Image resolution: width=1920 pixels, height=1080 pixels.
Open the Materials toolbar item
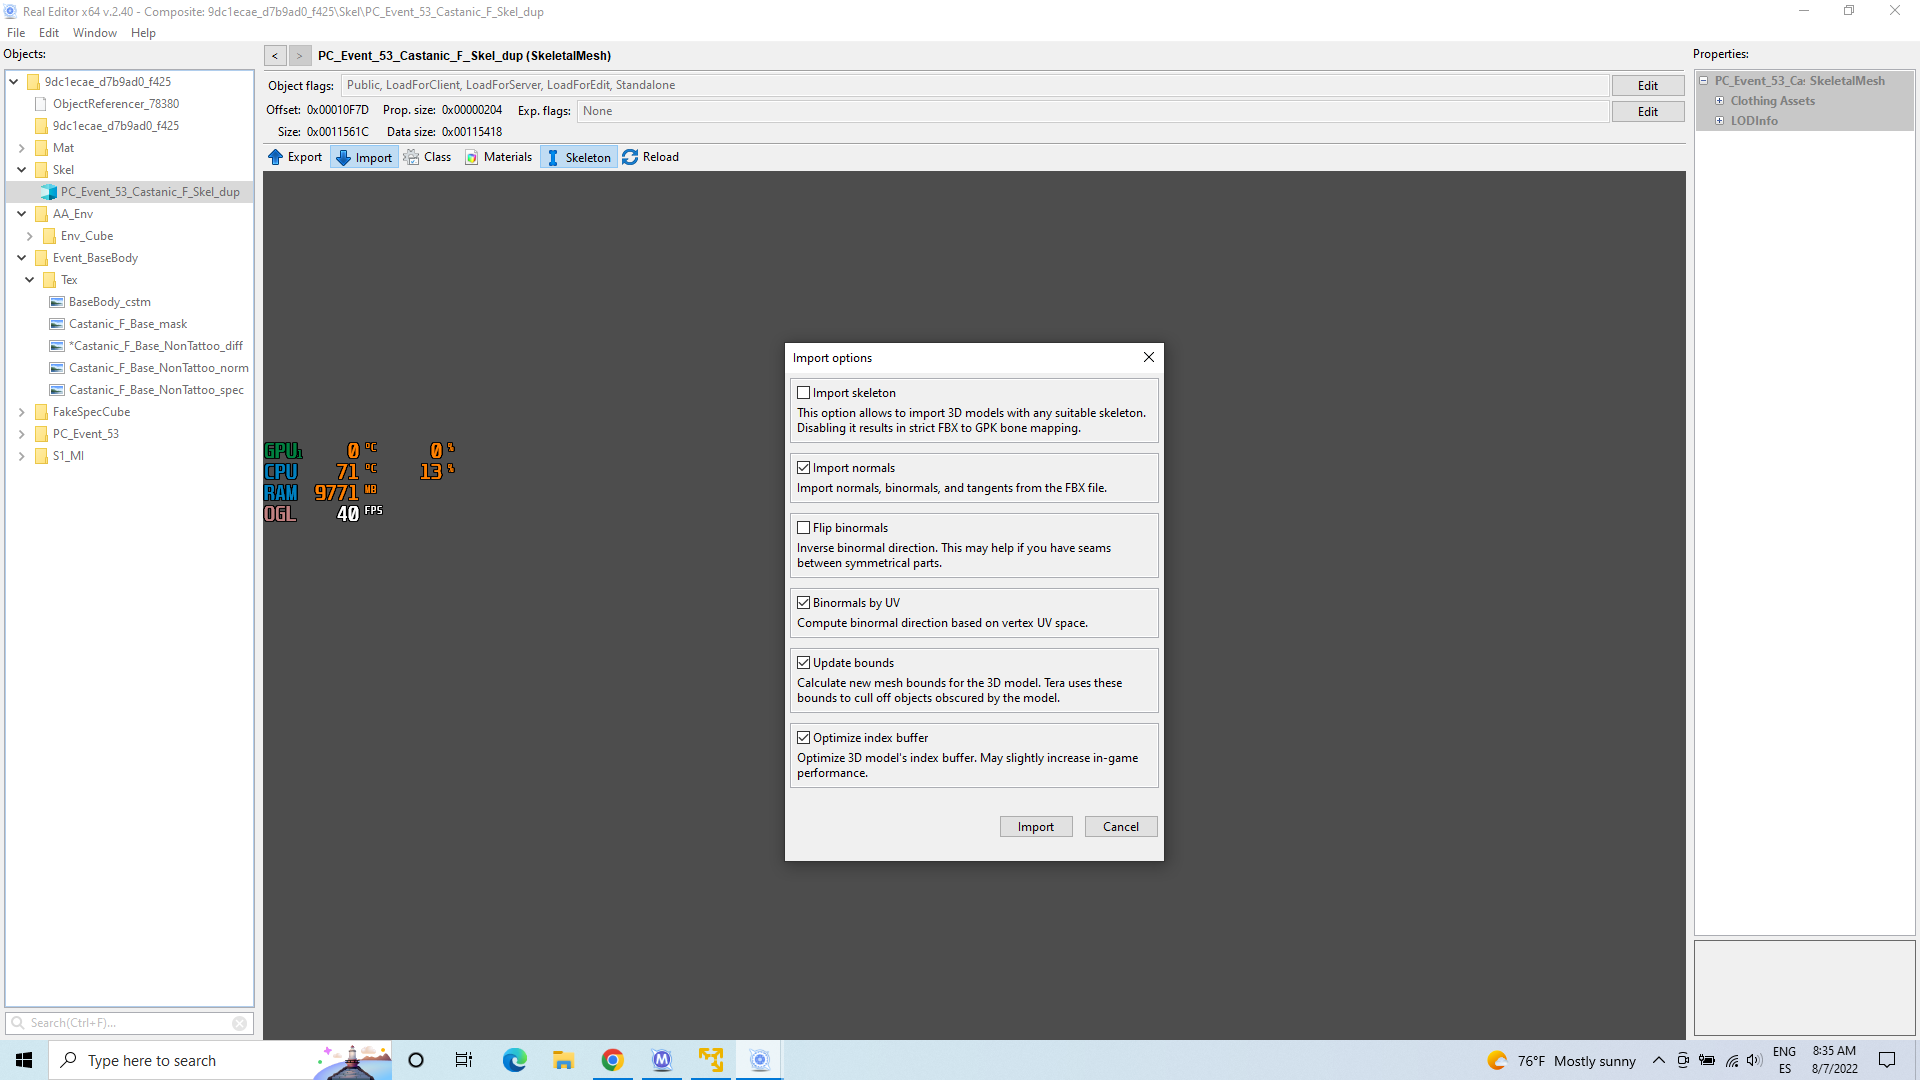pyautogui.click(x=498, y=157)
